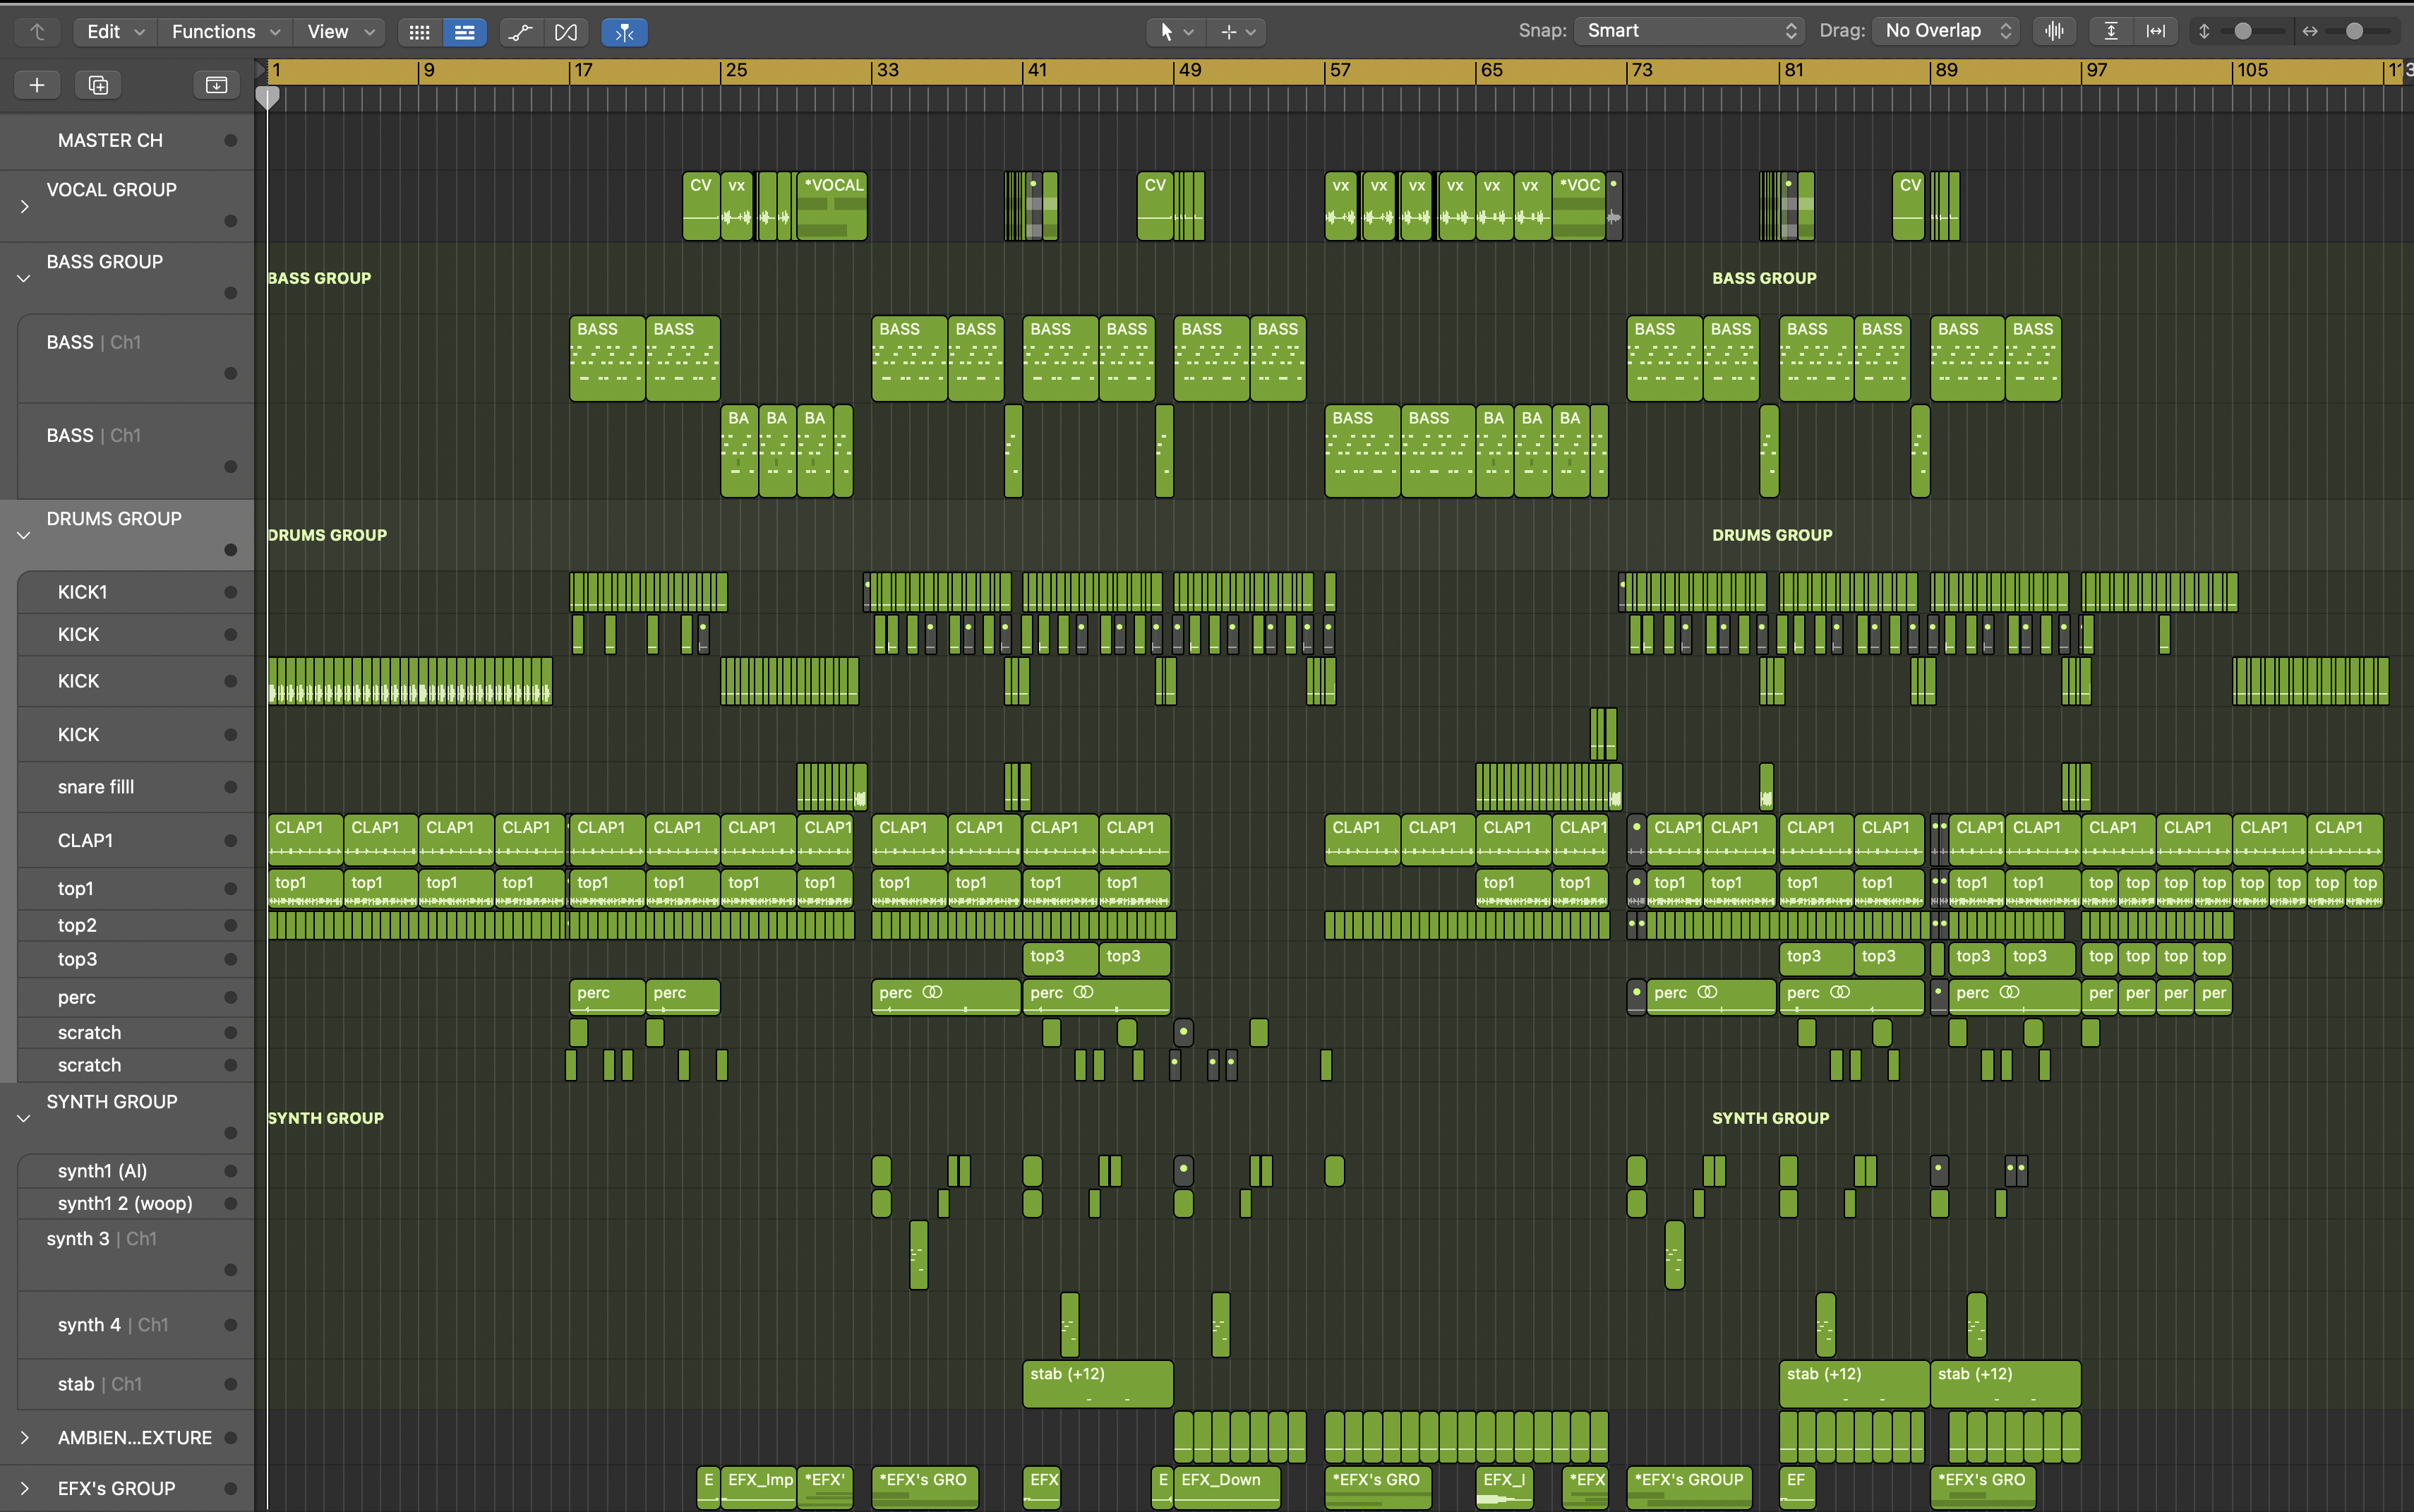
Task: Select the first top1 region at bar 1
Action: click(305, 889)
